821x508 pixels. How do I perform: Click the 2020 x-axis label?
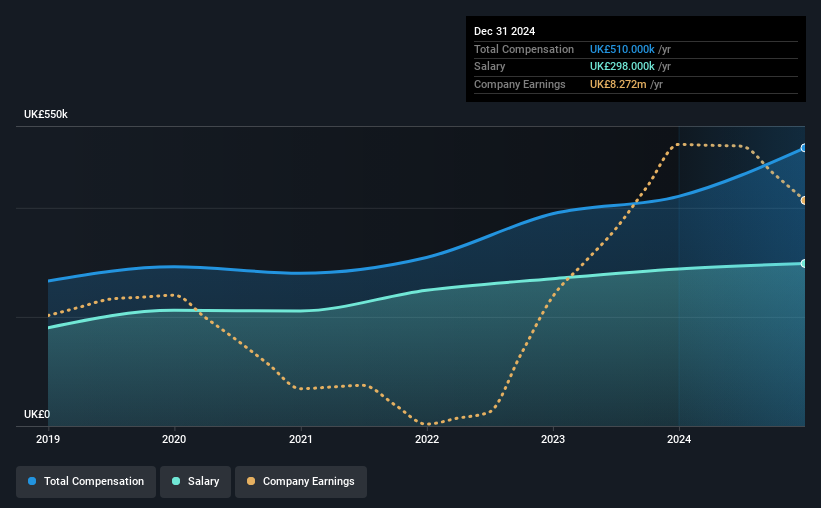[174, 439]
